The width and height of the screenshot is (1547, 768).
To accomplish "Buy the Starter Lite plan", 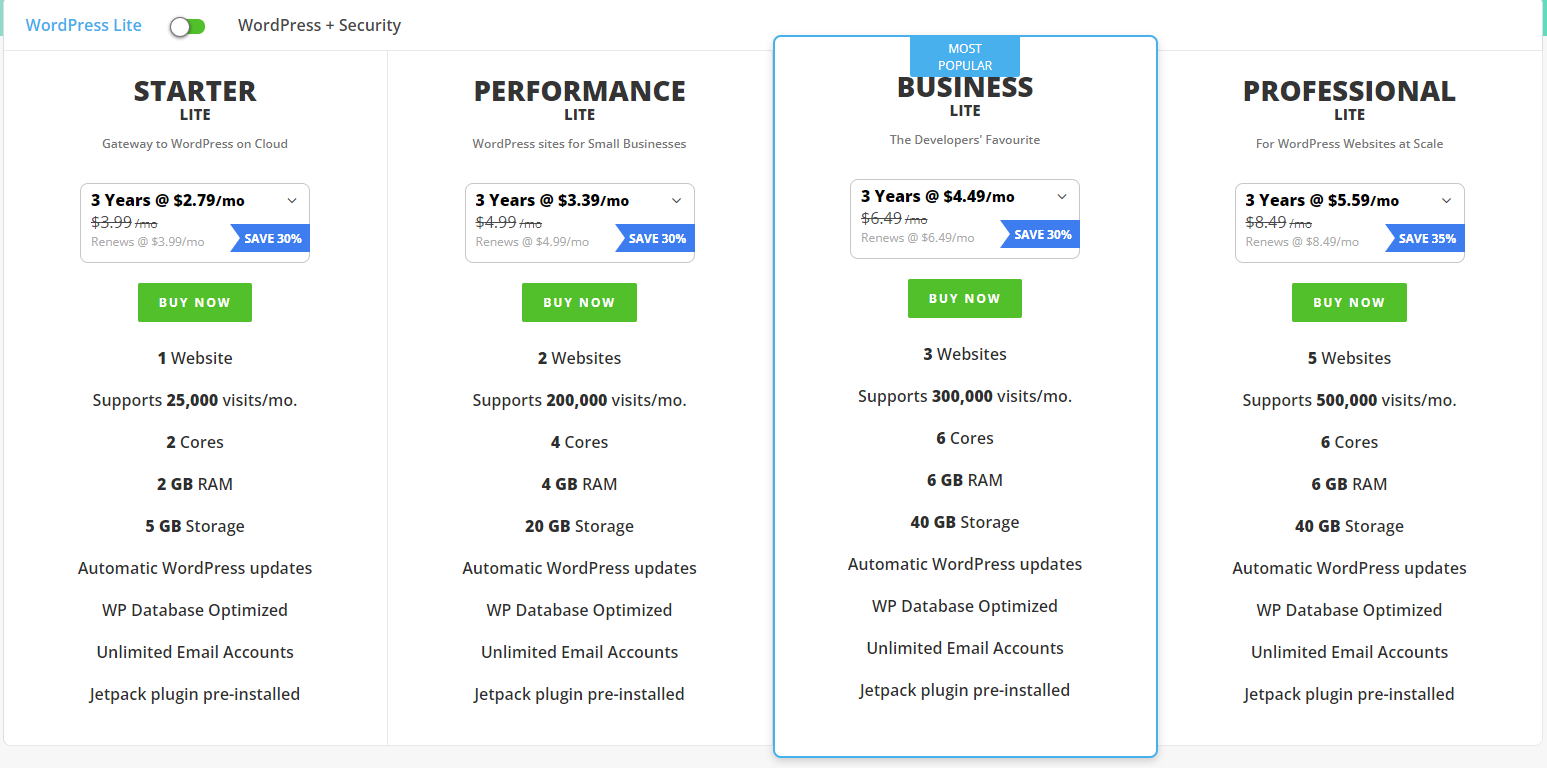I will click(x=195, y=303).
